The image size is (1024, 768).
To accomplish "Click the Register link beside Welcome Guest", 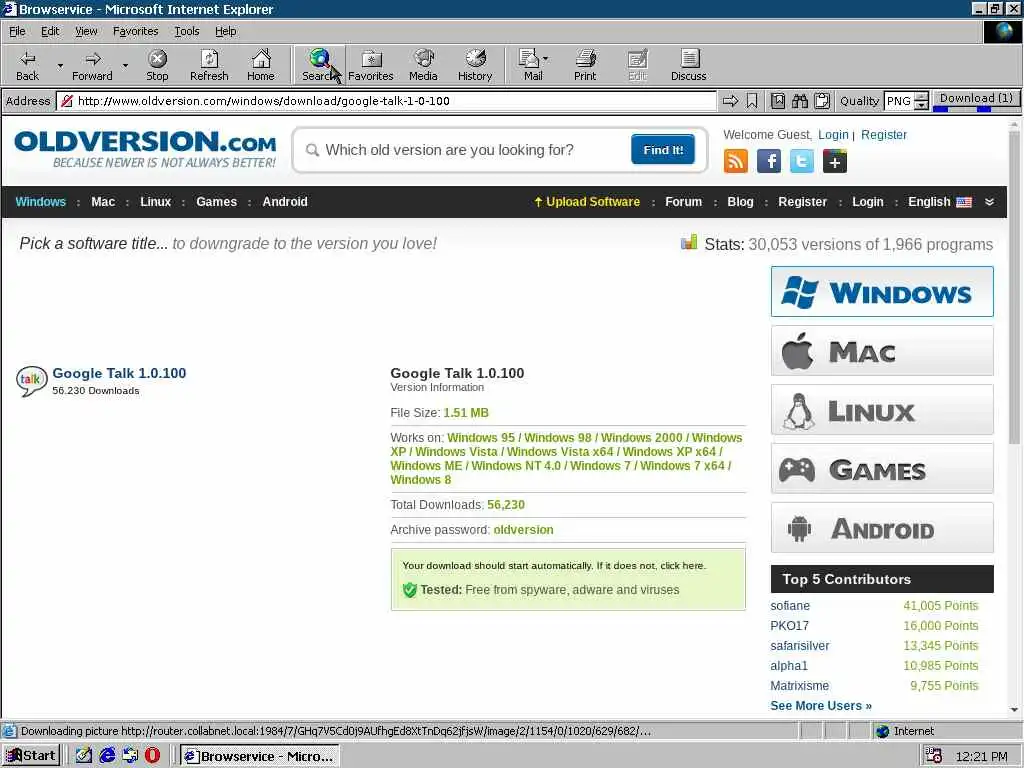I will 884,135.
